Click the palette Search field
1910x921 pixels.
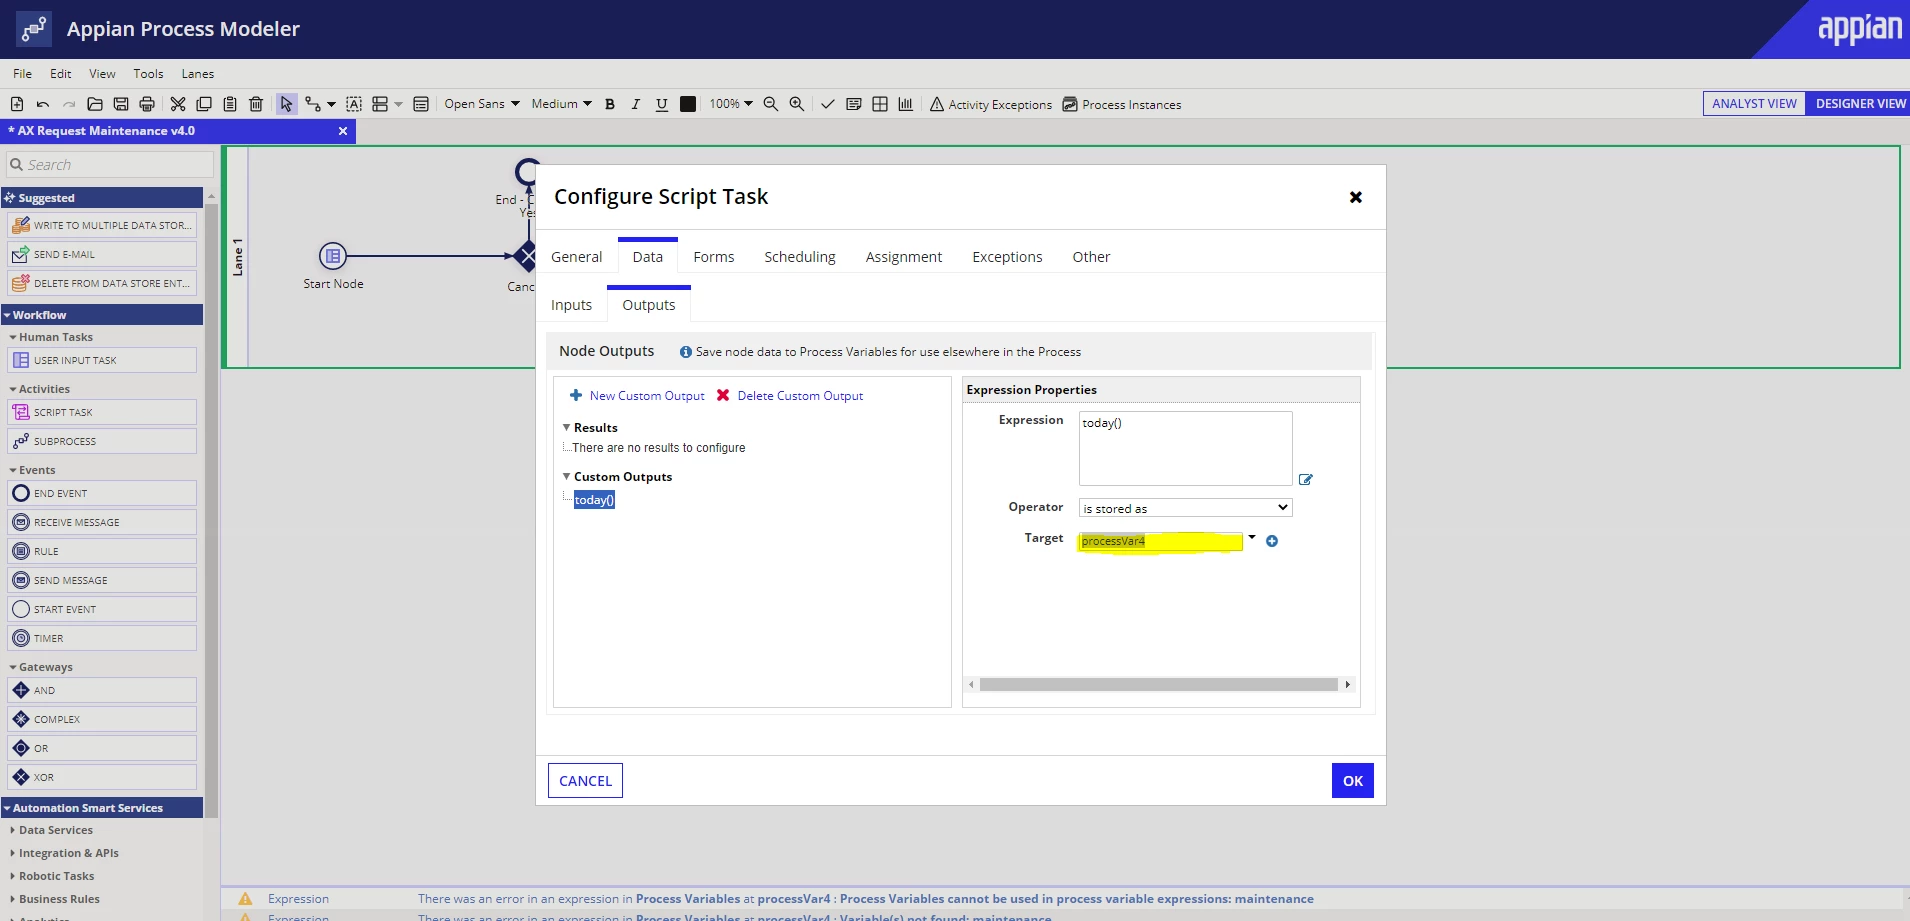(110, 165)
